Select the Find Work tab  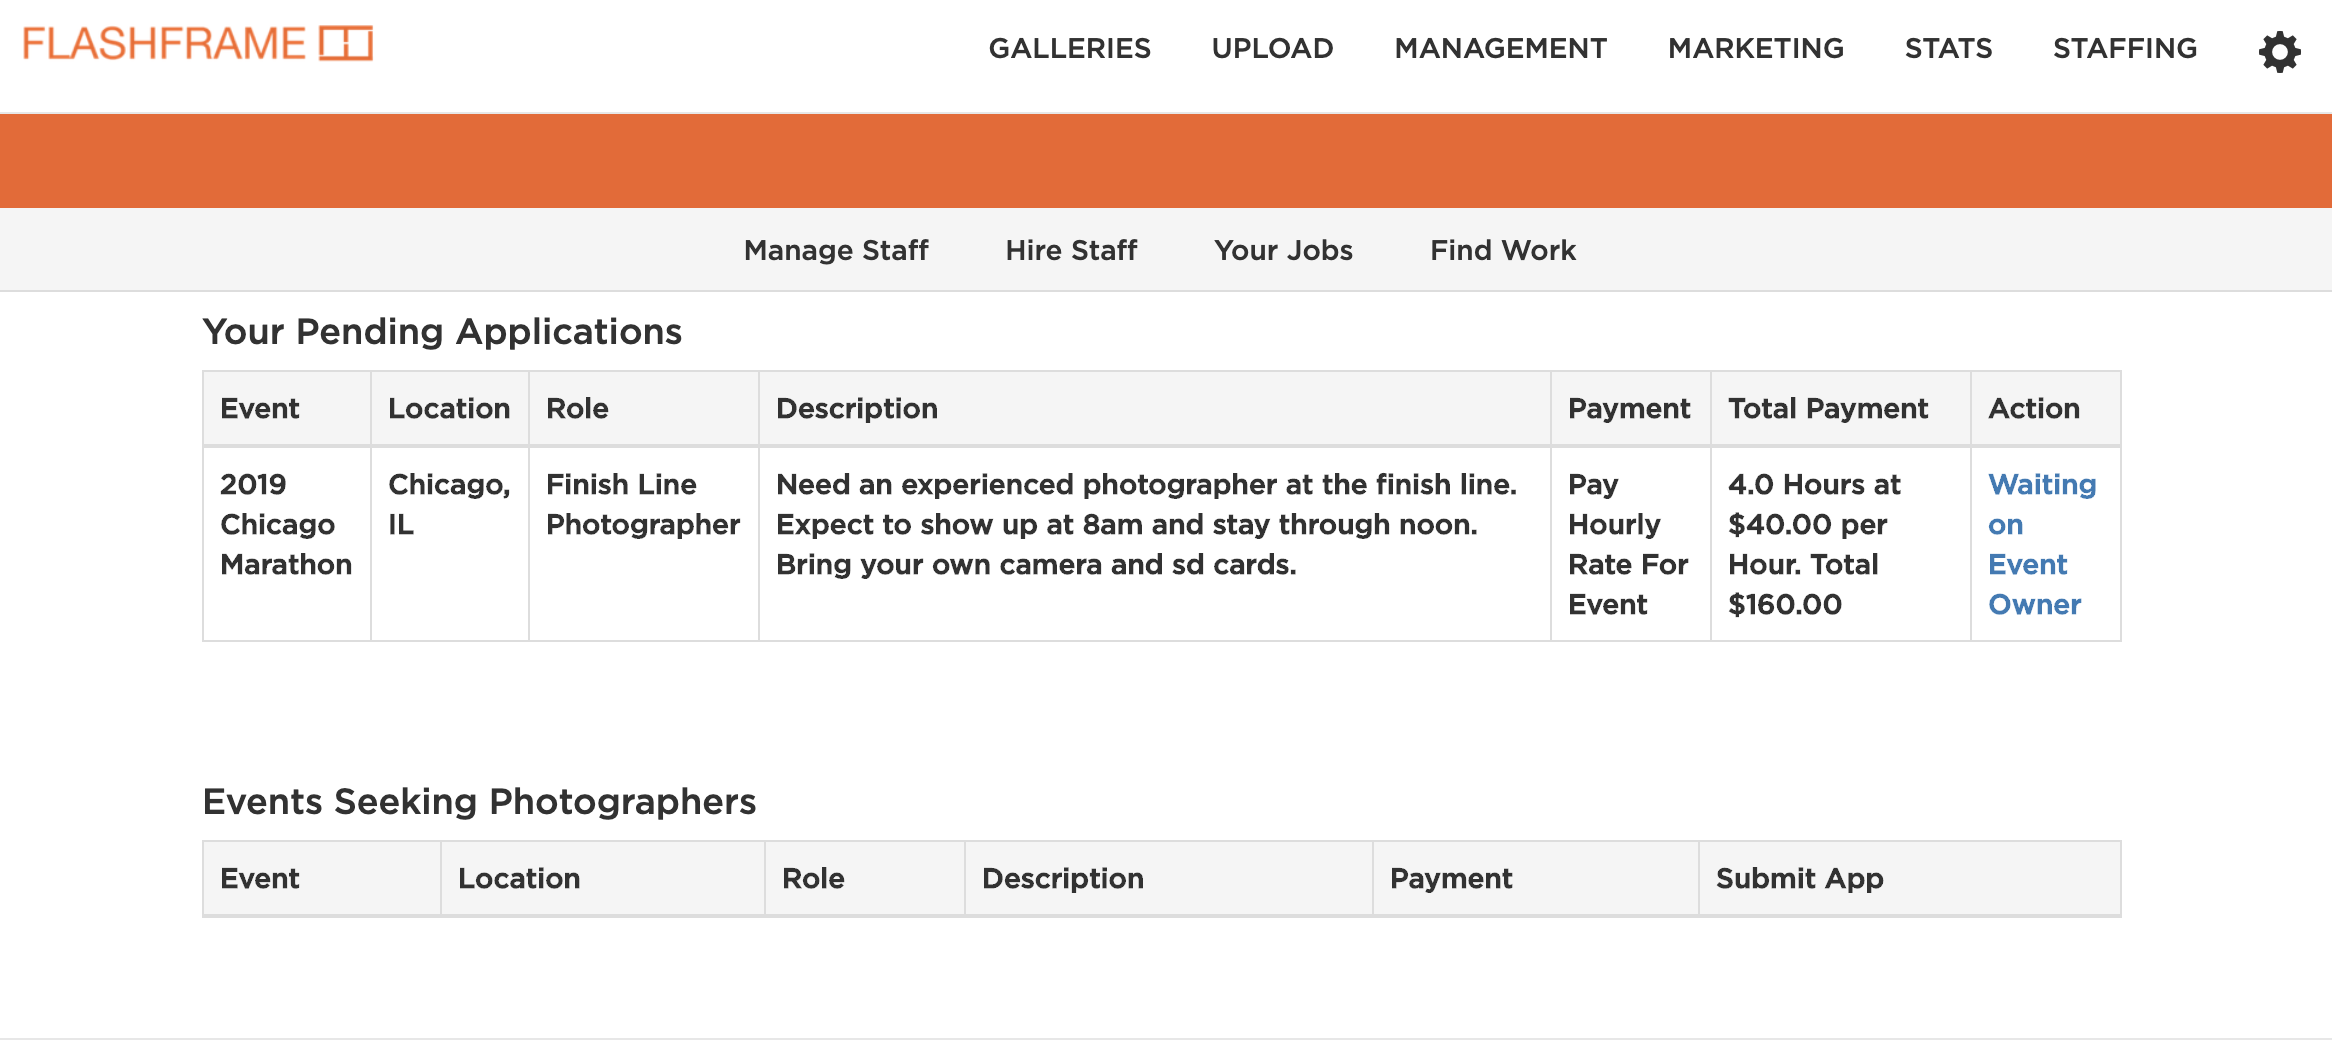pos(1502,250)
